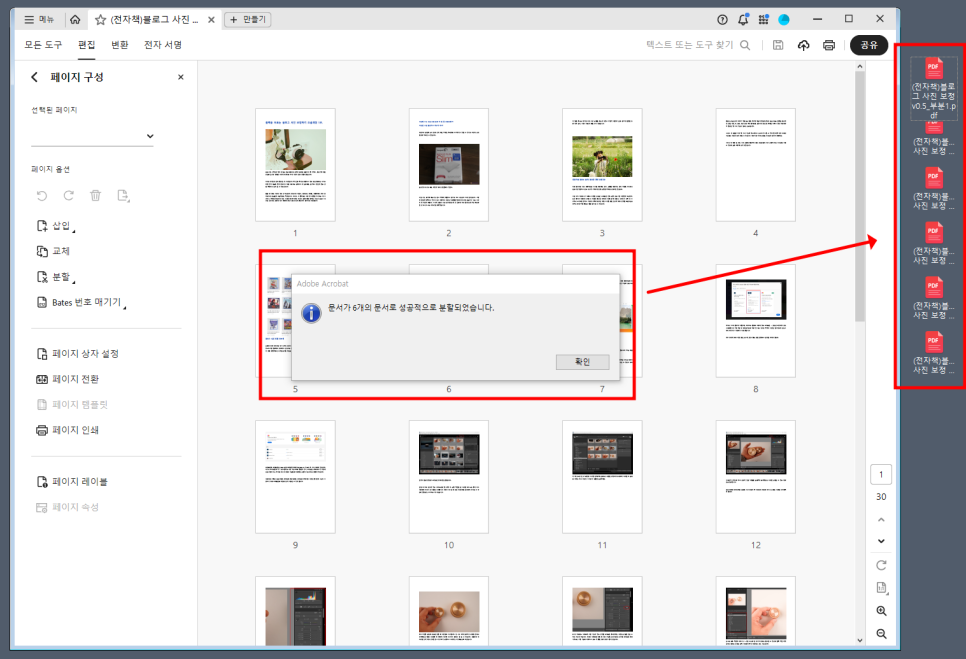Select page 1 thumbnail
This screenshot has width=966, height=659.
[x=295, y=165]
